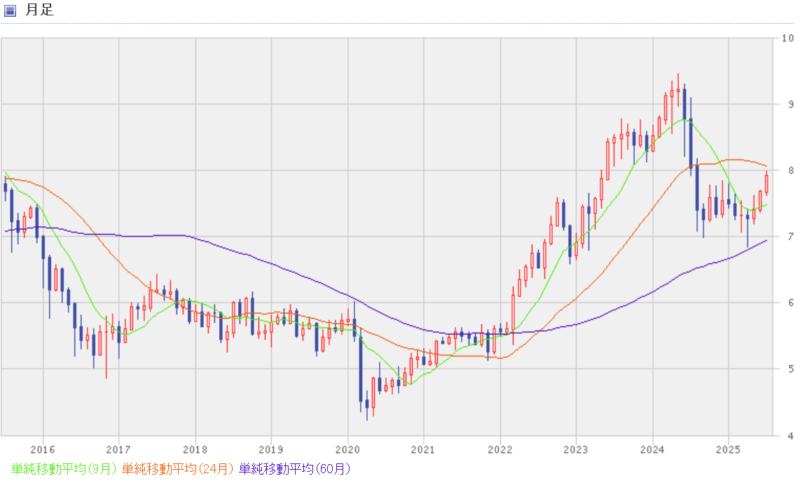The image size is (800, 483).
Task: Click the 4 value on the price axis
Action: [x=791, y=436]
